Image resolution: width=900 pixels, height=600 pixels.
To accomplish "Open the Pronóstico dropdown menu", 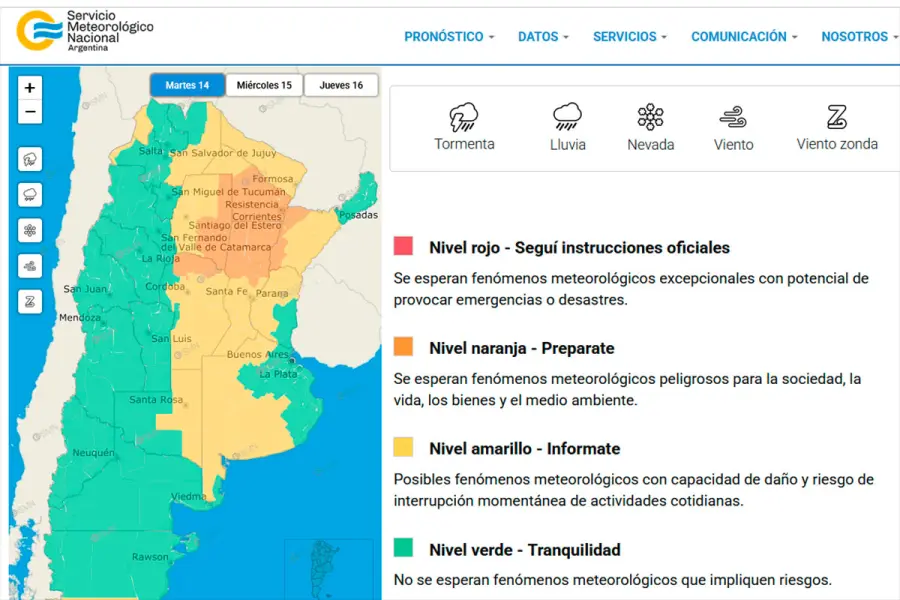I will tap(449, 36).
